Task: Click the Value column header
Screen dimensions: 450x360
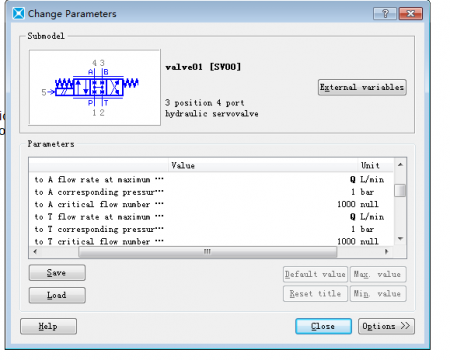Action: click(x=263, y=165)
